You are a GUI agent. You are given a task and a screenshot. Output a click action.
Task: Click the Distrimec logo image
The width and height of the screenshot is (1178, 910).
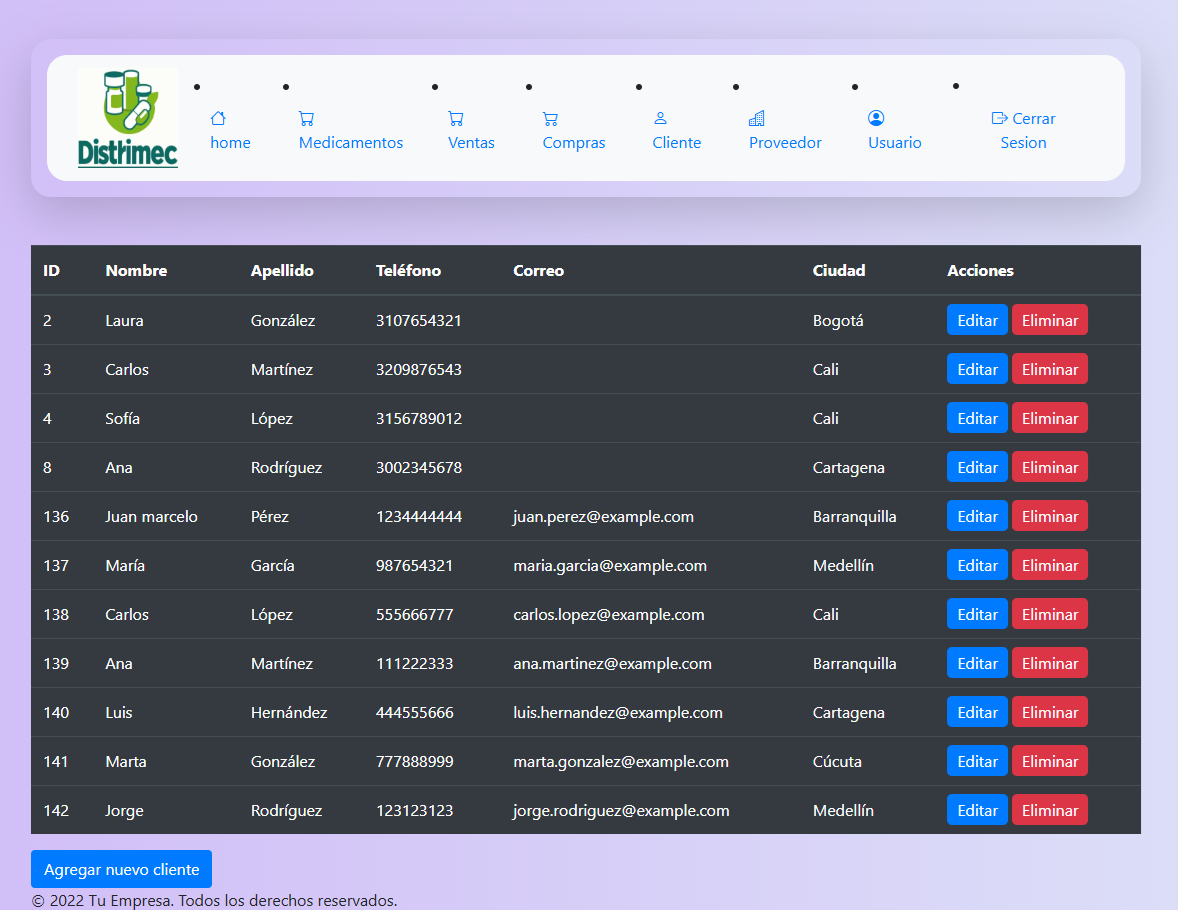pos(128,118)
